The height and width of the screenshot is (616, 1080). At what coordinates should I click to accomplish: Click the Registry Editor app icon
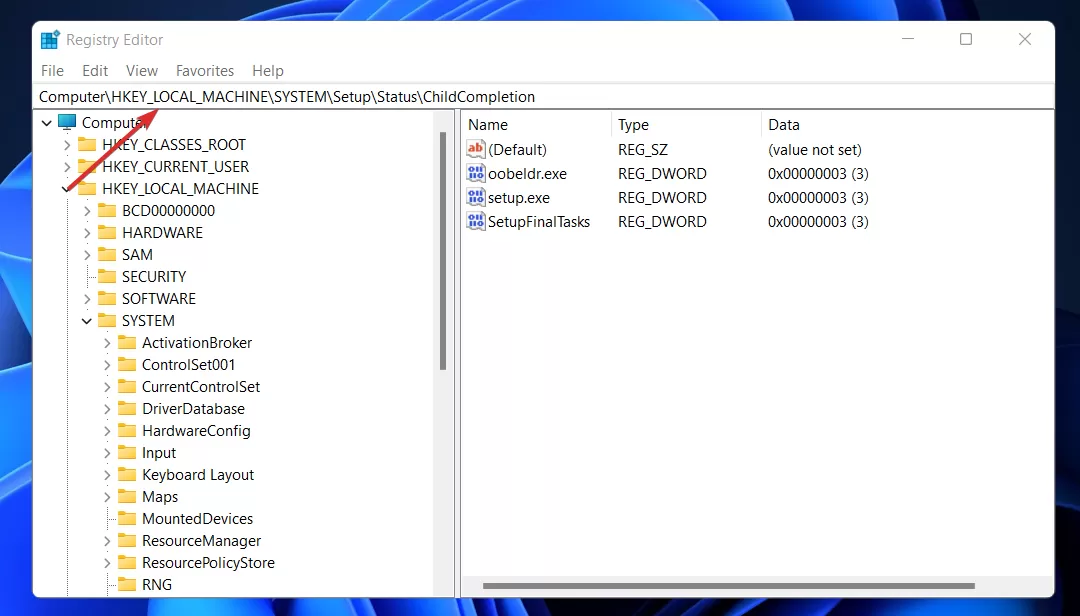tap(50, 40)
